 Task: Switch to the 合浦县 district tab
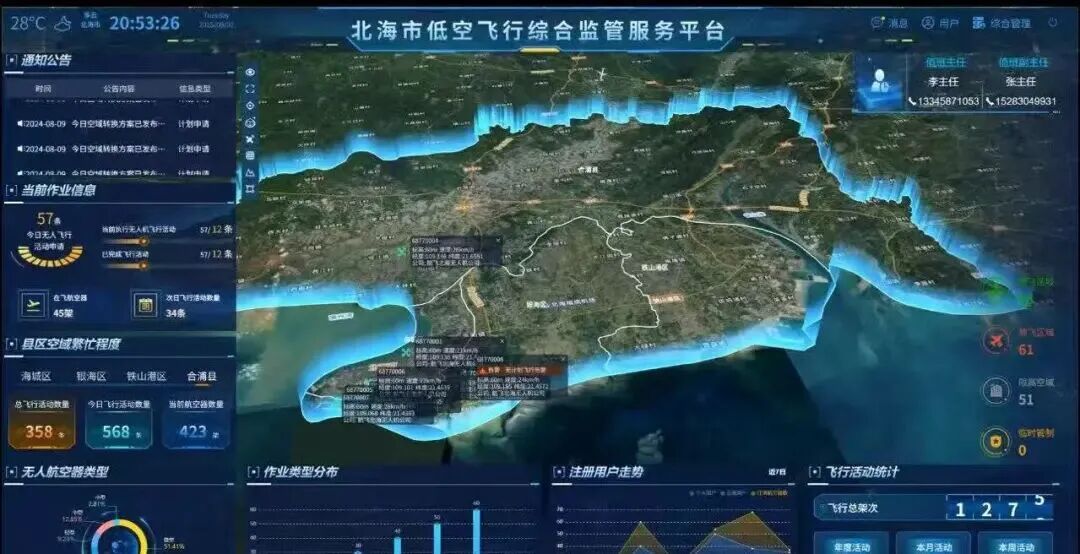pyautogui.click(x=202, y=376)
